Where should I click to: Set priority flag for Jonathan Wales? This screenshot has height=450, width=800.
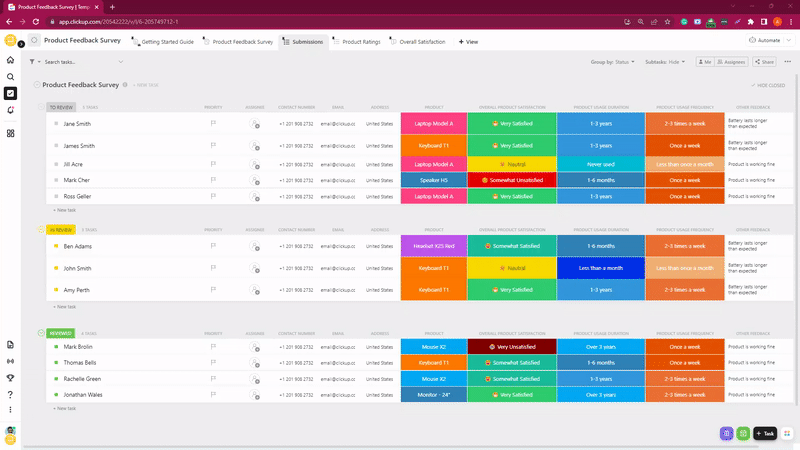point(213,394)
